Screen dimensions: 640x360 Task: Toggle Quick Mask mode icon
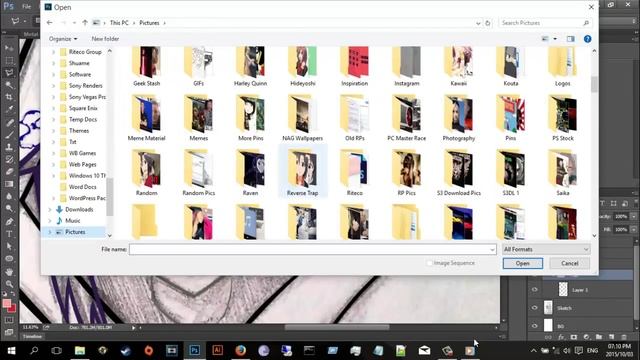pos(9,320)
